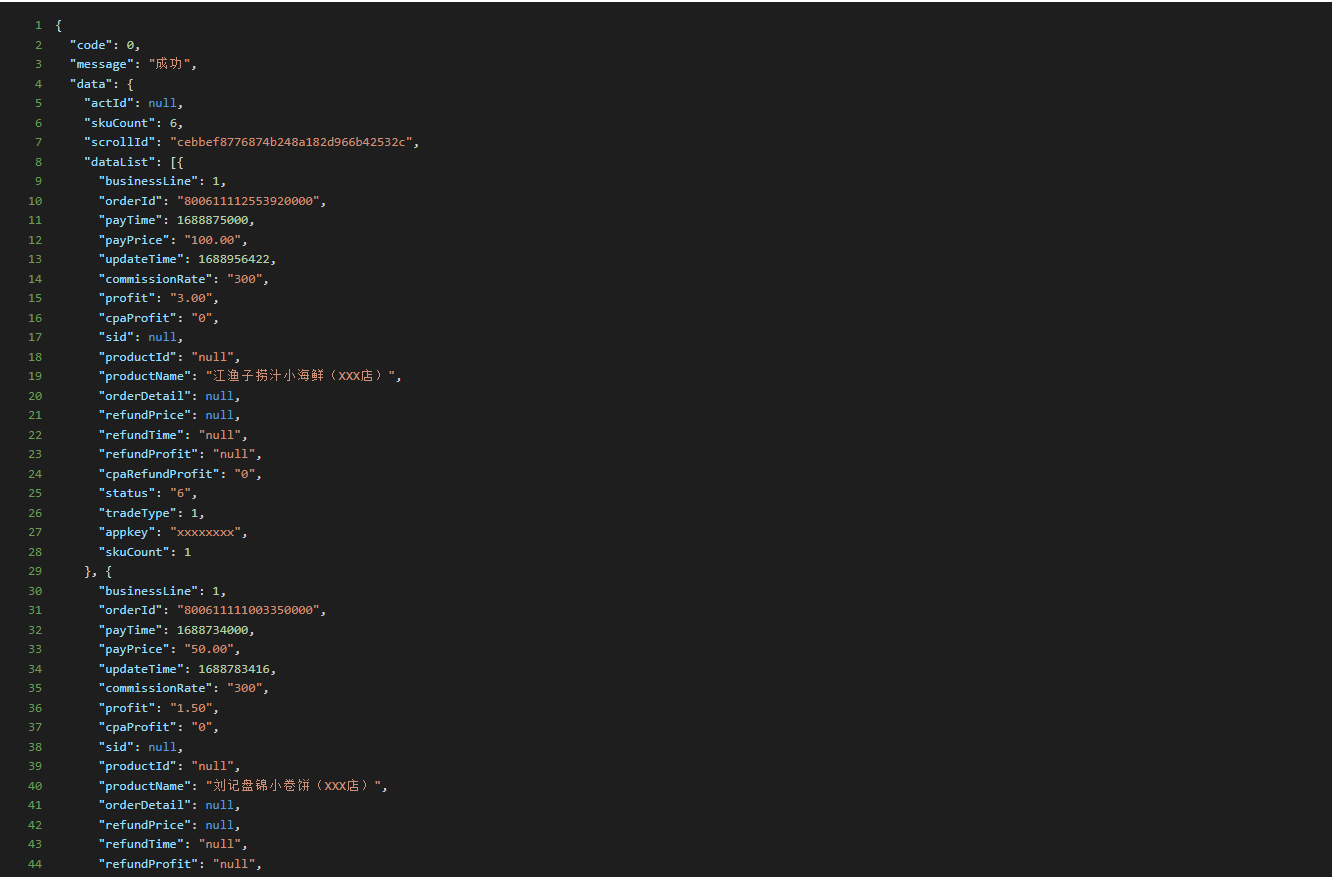Click the "dataList" key
The width and height of the screenshot is (1332, 877).
coord(119,162)
